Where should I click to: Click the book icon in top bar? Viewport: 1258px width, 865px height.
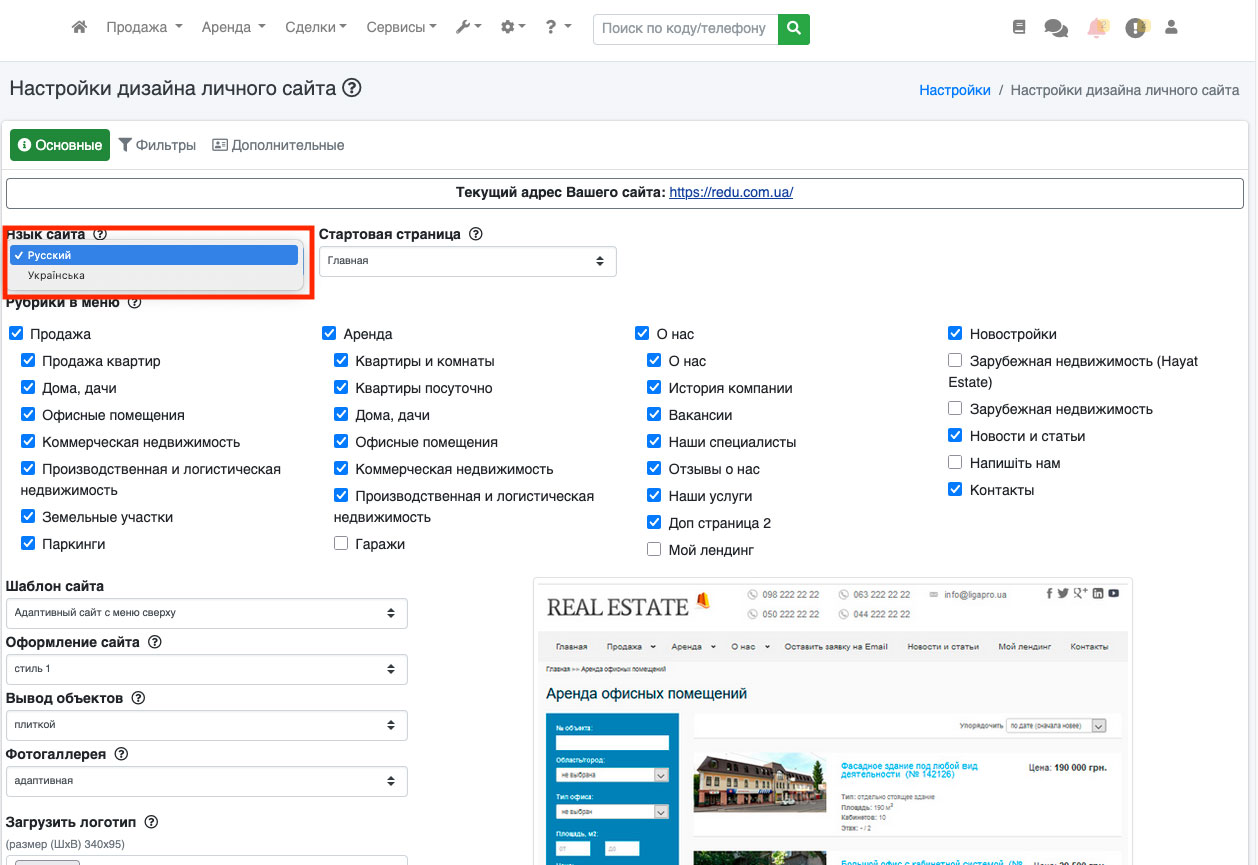[x=1019, y=28]
